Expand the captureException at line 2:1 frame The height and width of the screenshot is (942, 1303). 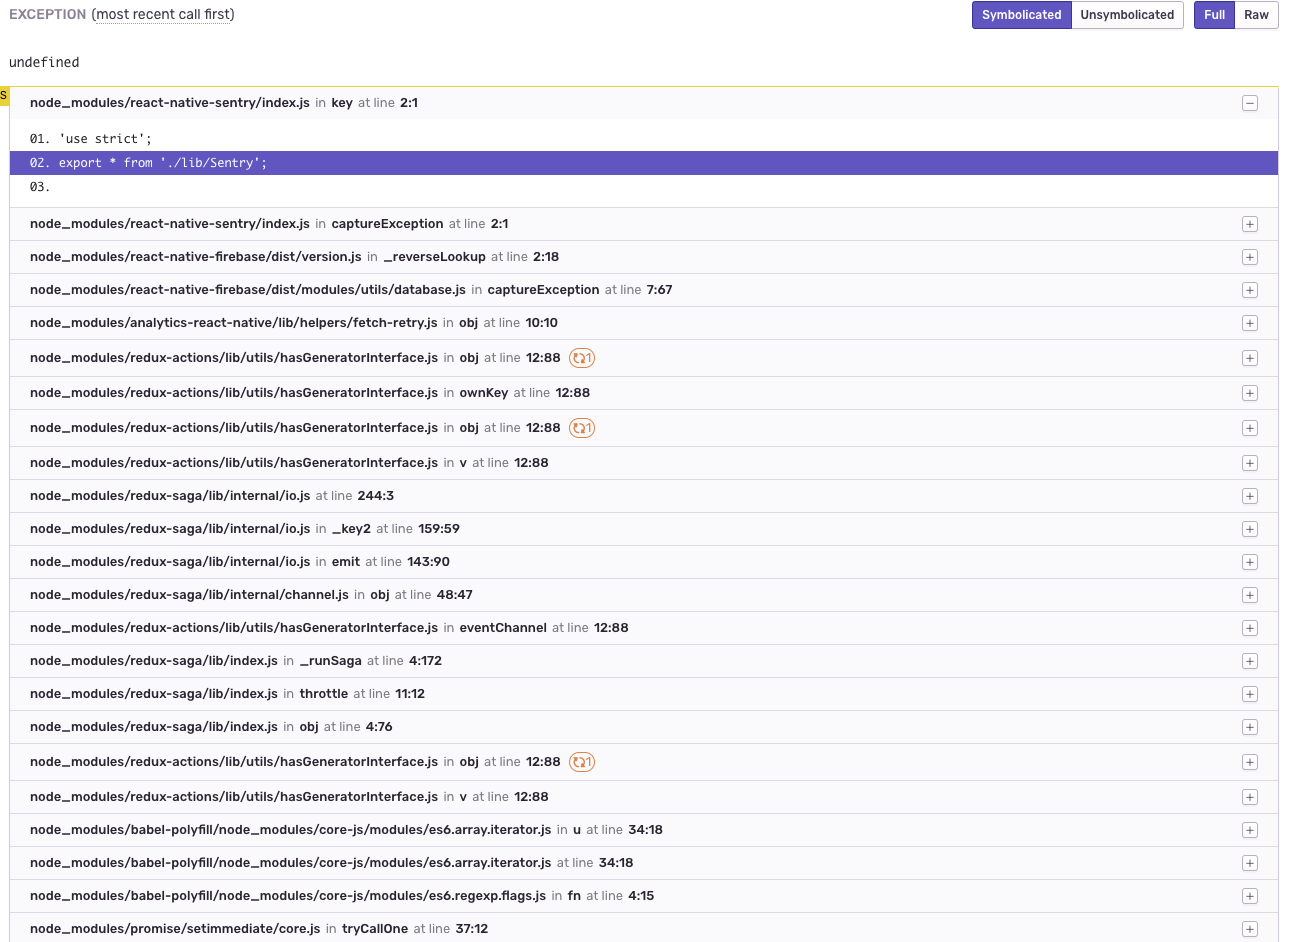point(1249,224)
